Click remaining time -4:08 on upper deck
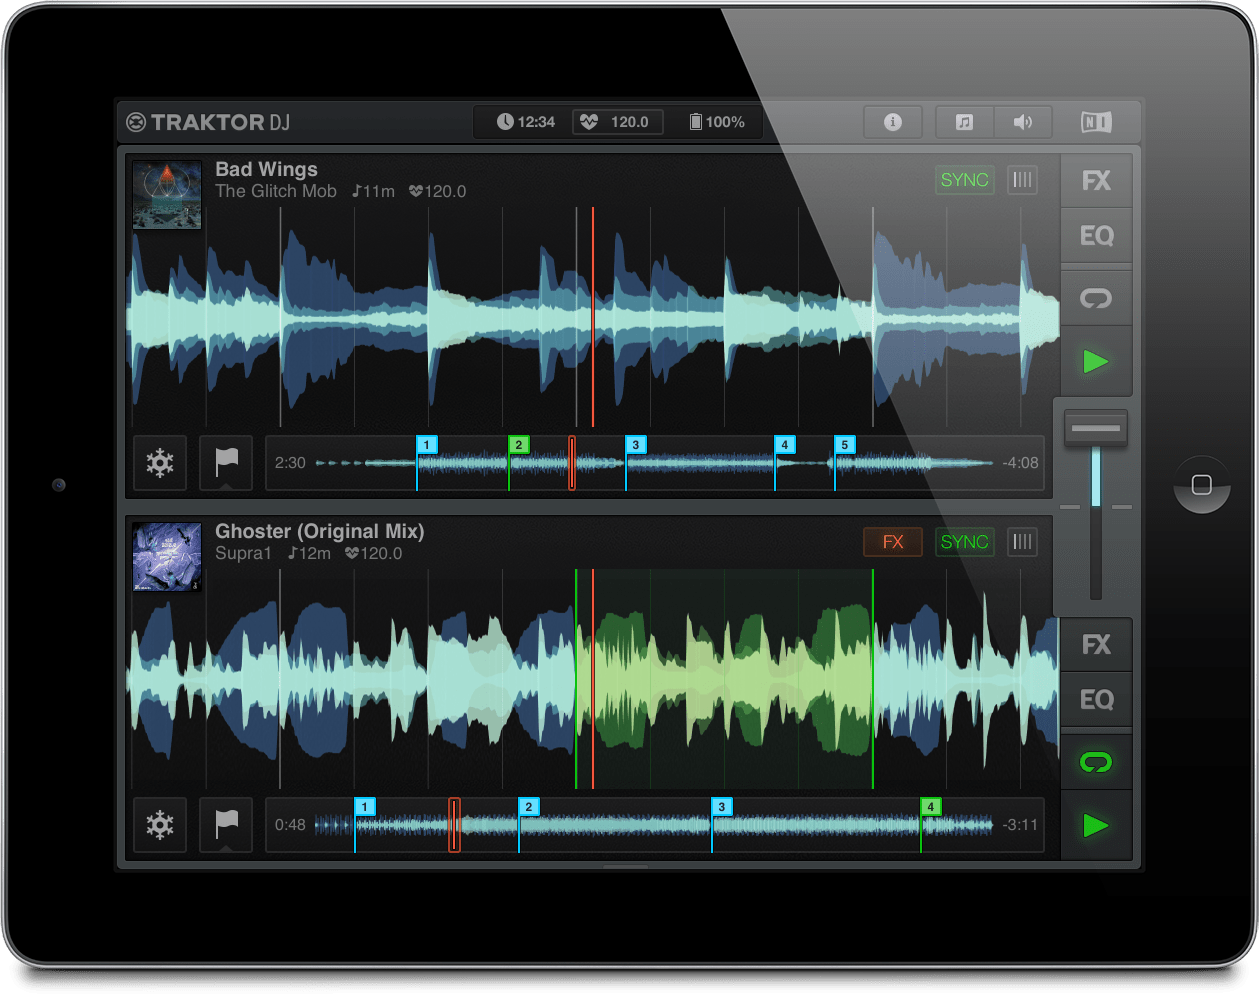 [1020, 463]
